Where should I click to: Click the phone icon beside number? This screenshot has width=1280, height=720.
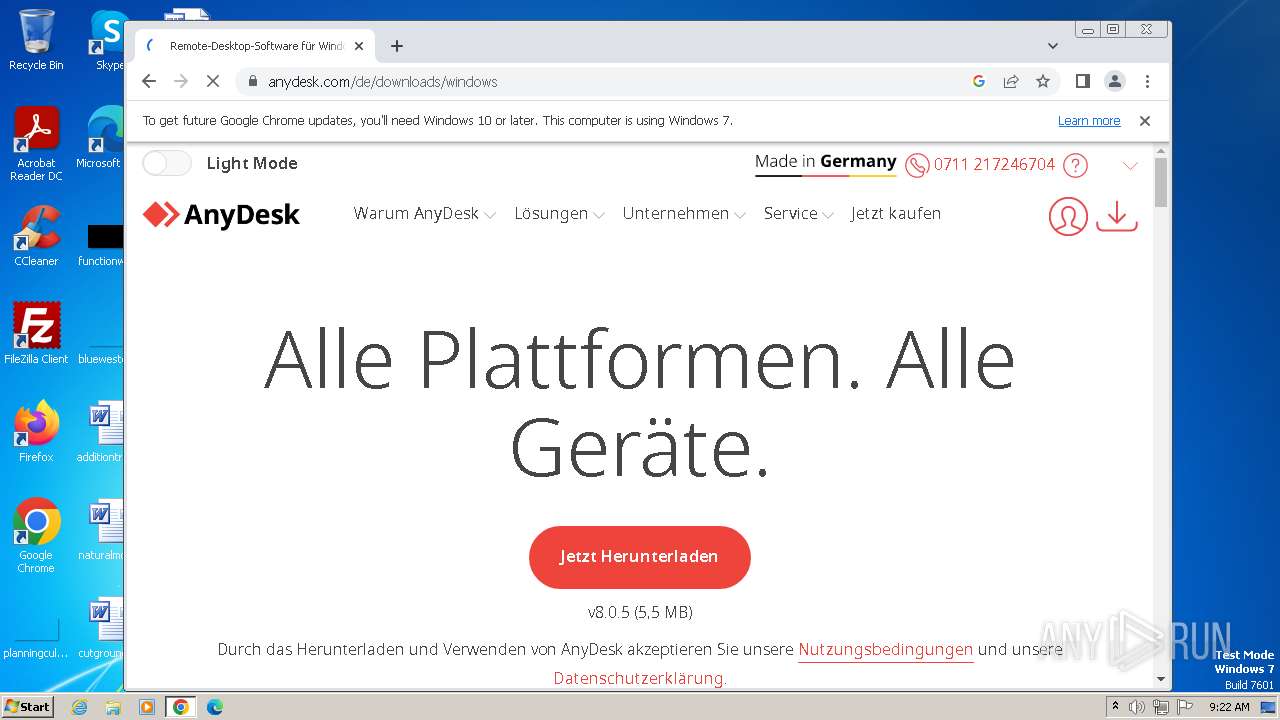click(x=917, y=165)
